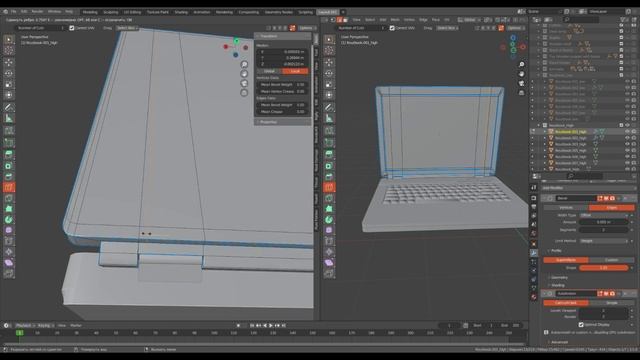Select the Scale tool in left viewport
The image size is (640, 360).
[9, 84]
